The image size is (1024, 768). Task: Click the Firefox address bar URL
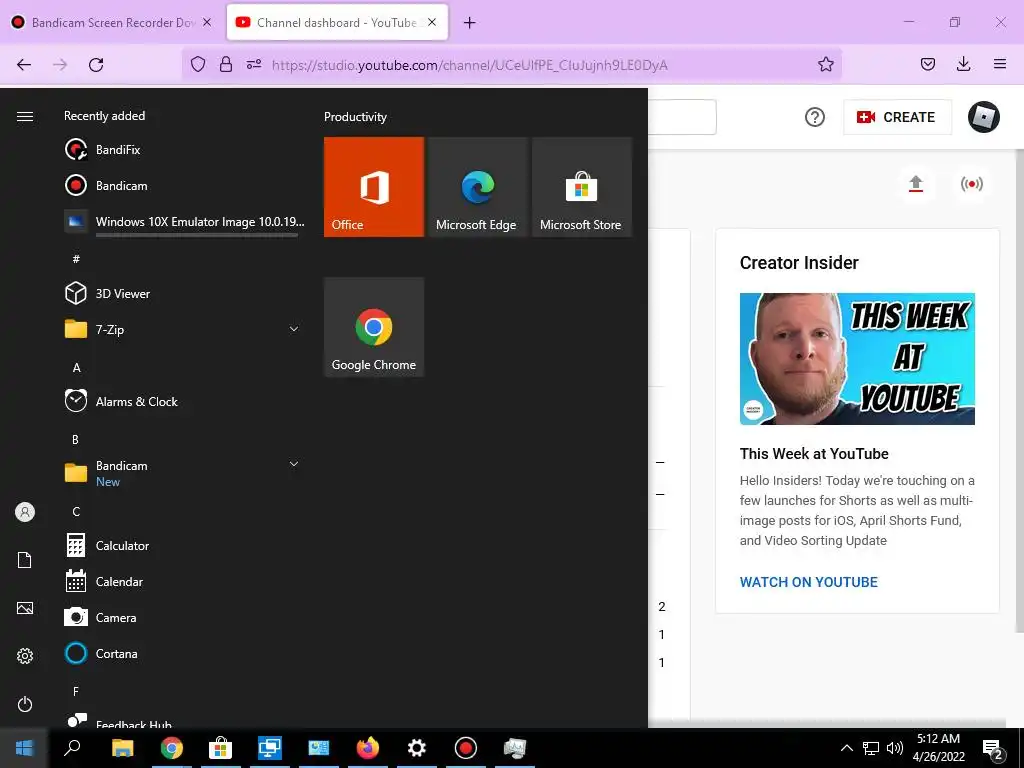[x=470, y=65]
